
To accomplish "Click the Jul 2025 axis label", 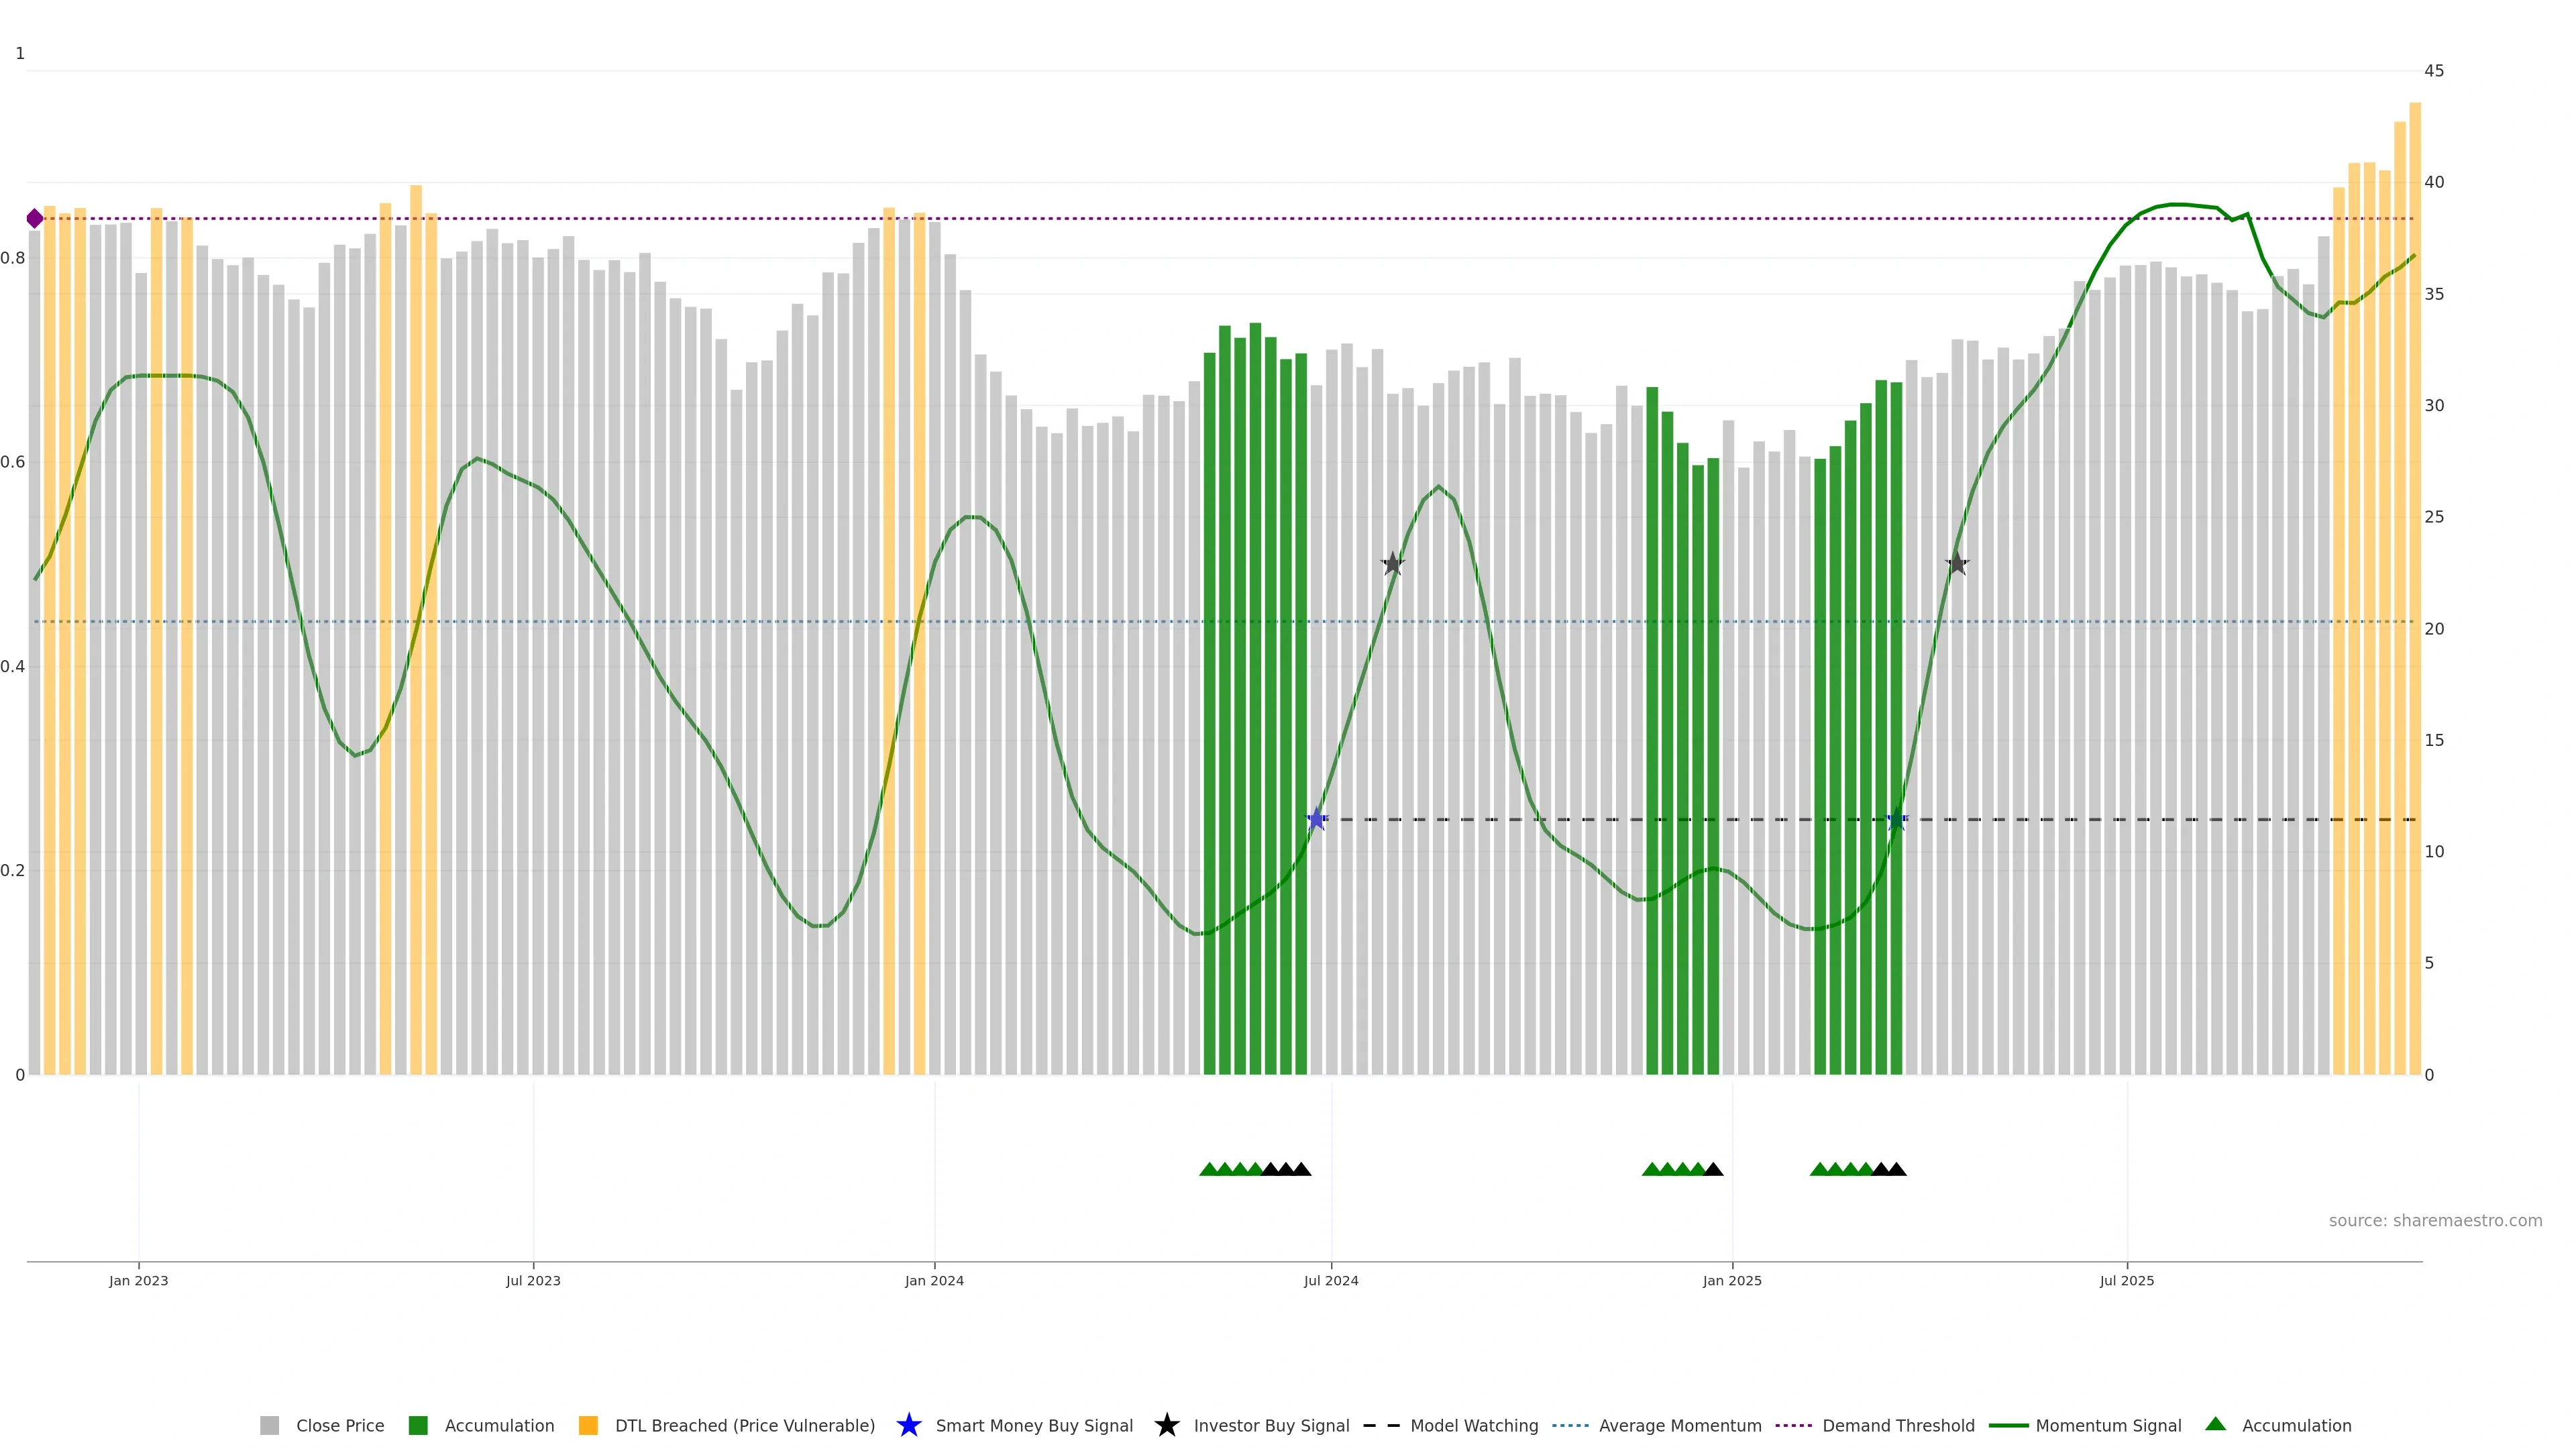I will tap(2126, 1280).
